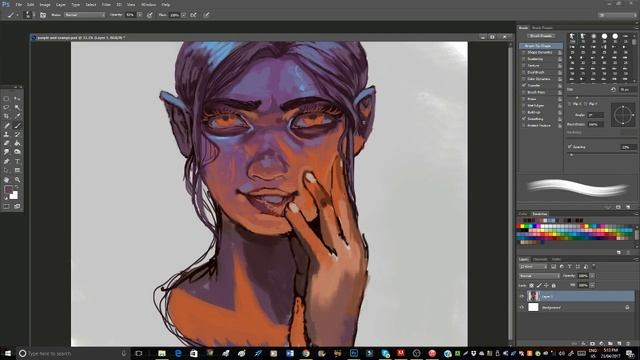Image resolution: width=640 pixels, height=360 pixels.
Task: Open the layer Opacity dropdown arrow
Action: [x=592, y=276]
